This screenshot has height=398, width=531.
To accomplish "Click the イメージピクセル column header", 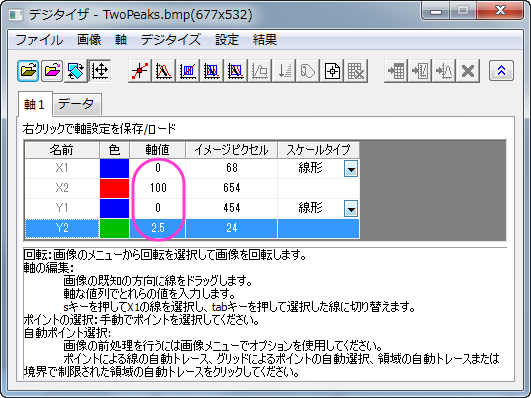I will pyautogui.click(x=232, y=150).
